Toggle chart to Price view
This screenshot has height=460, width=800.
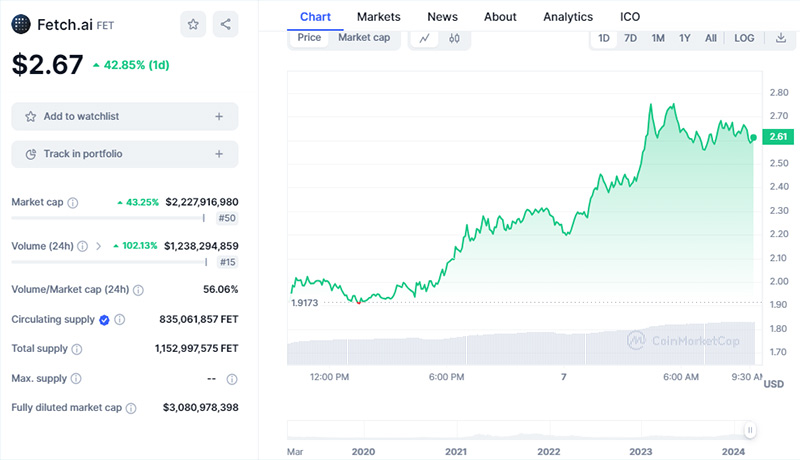(309, 38)
